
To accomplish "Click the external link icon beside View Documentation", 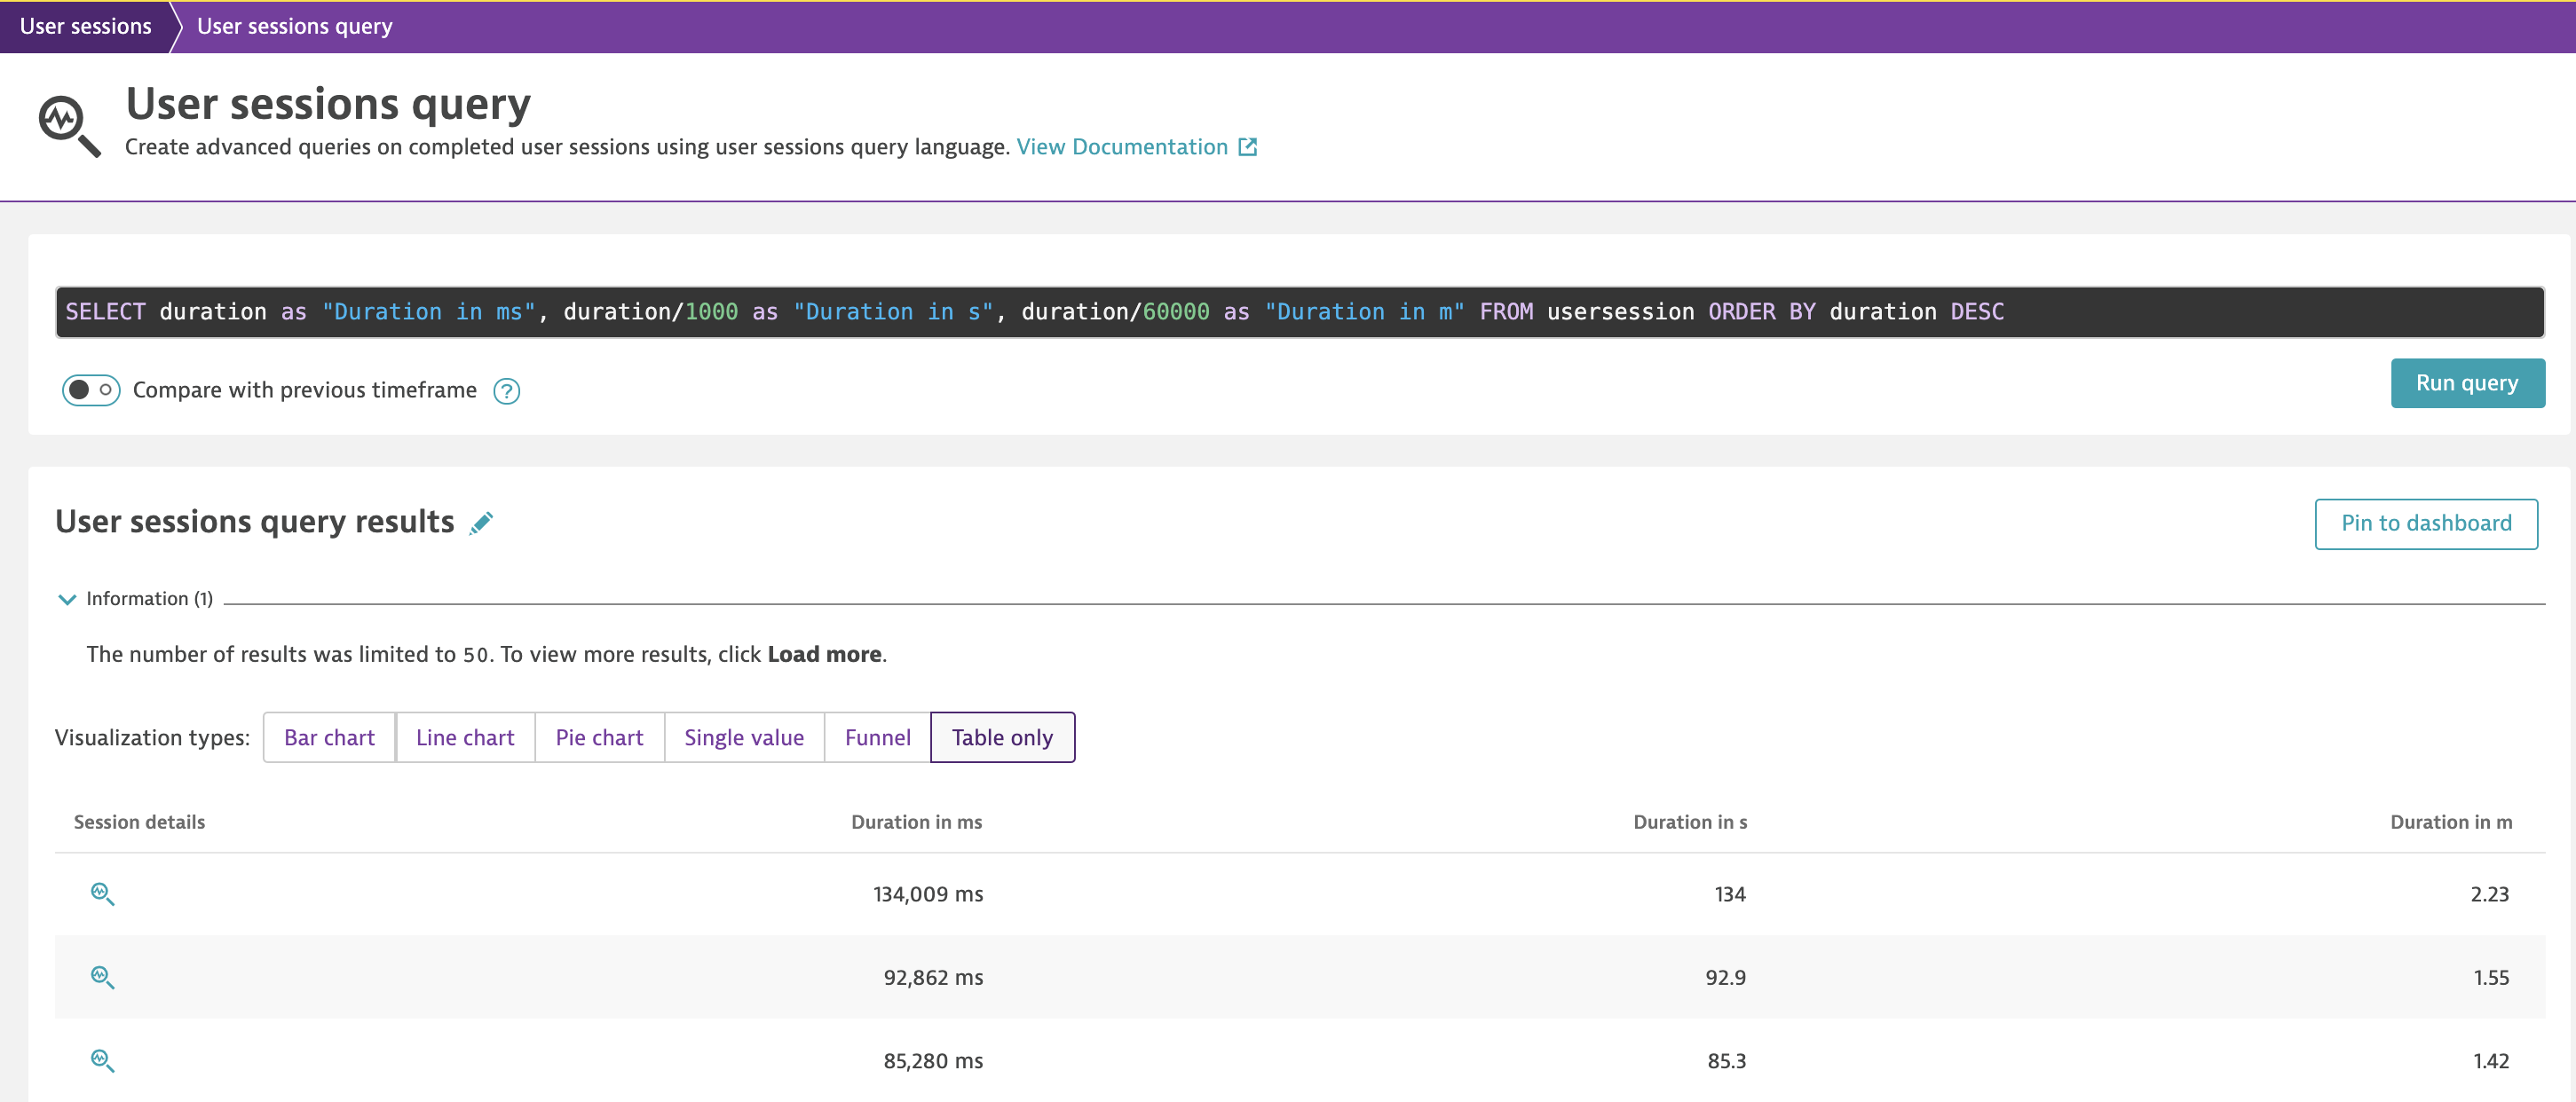I will [1247, 147].
